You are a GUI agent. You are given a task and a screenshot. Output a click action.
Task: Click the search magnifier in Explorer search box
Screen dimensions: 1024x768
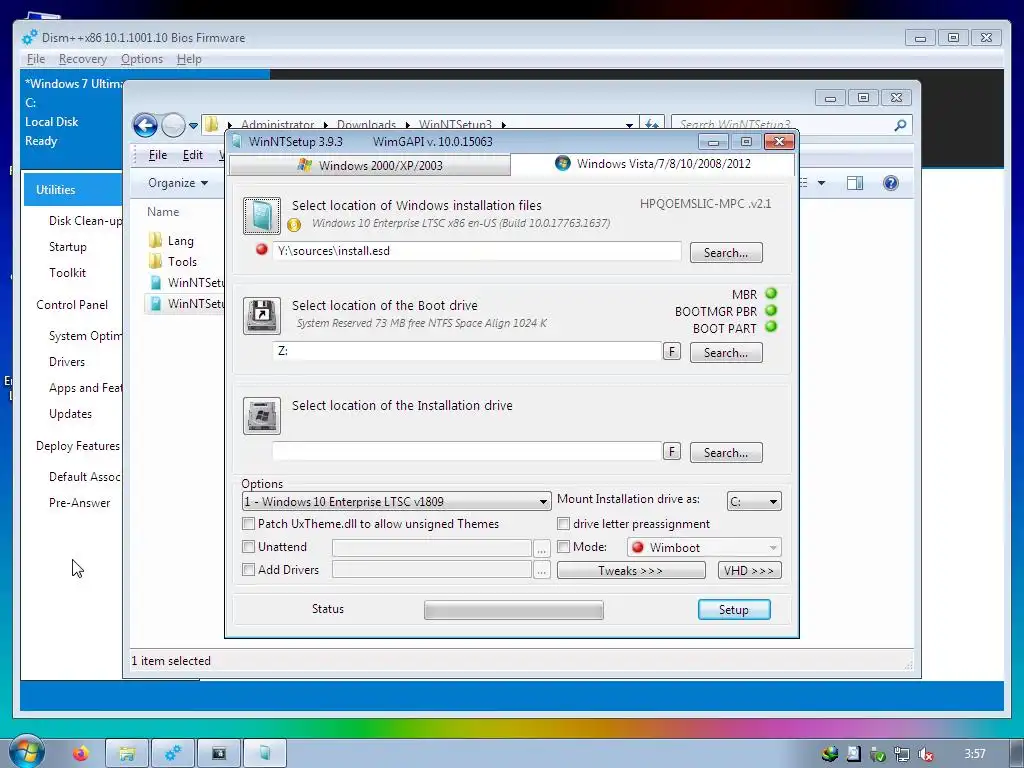tap(901, 124)
